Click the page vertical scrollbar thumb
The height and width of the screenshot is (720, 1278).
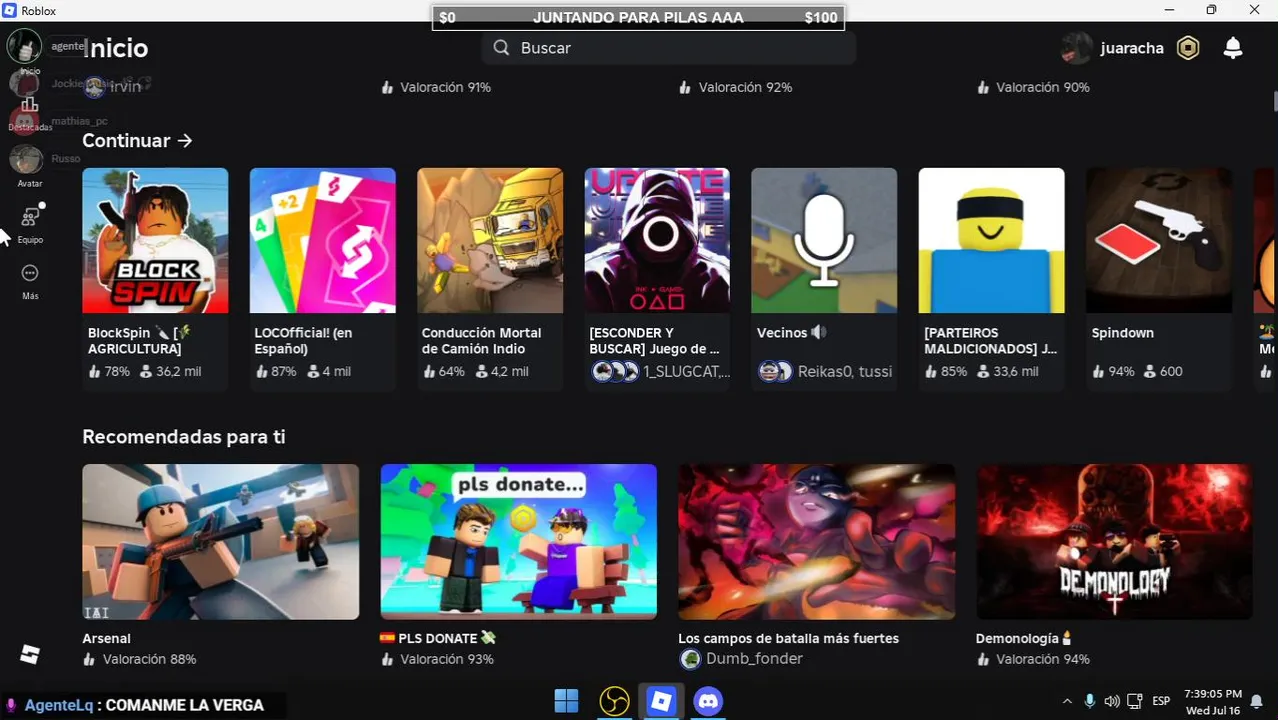[1274, 102]
